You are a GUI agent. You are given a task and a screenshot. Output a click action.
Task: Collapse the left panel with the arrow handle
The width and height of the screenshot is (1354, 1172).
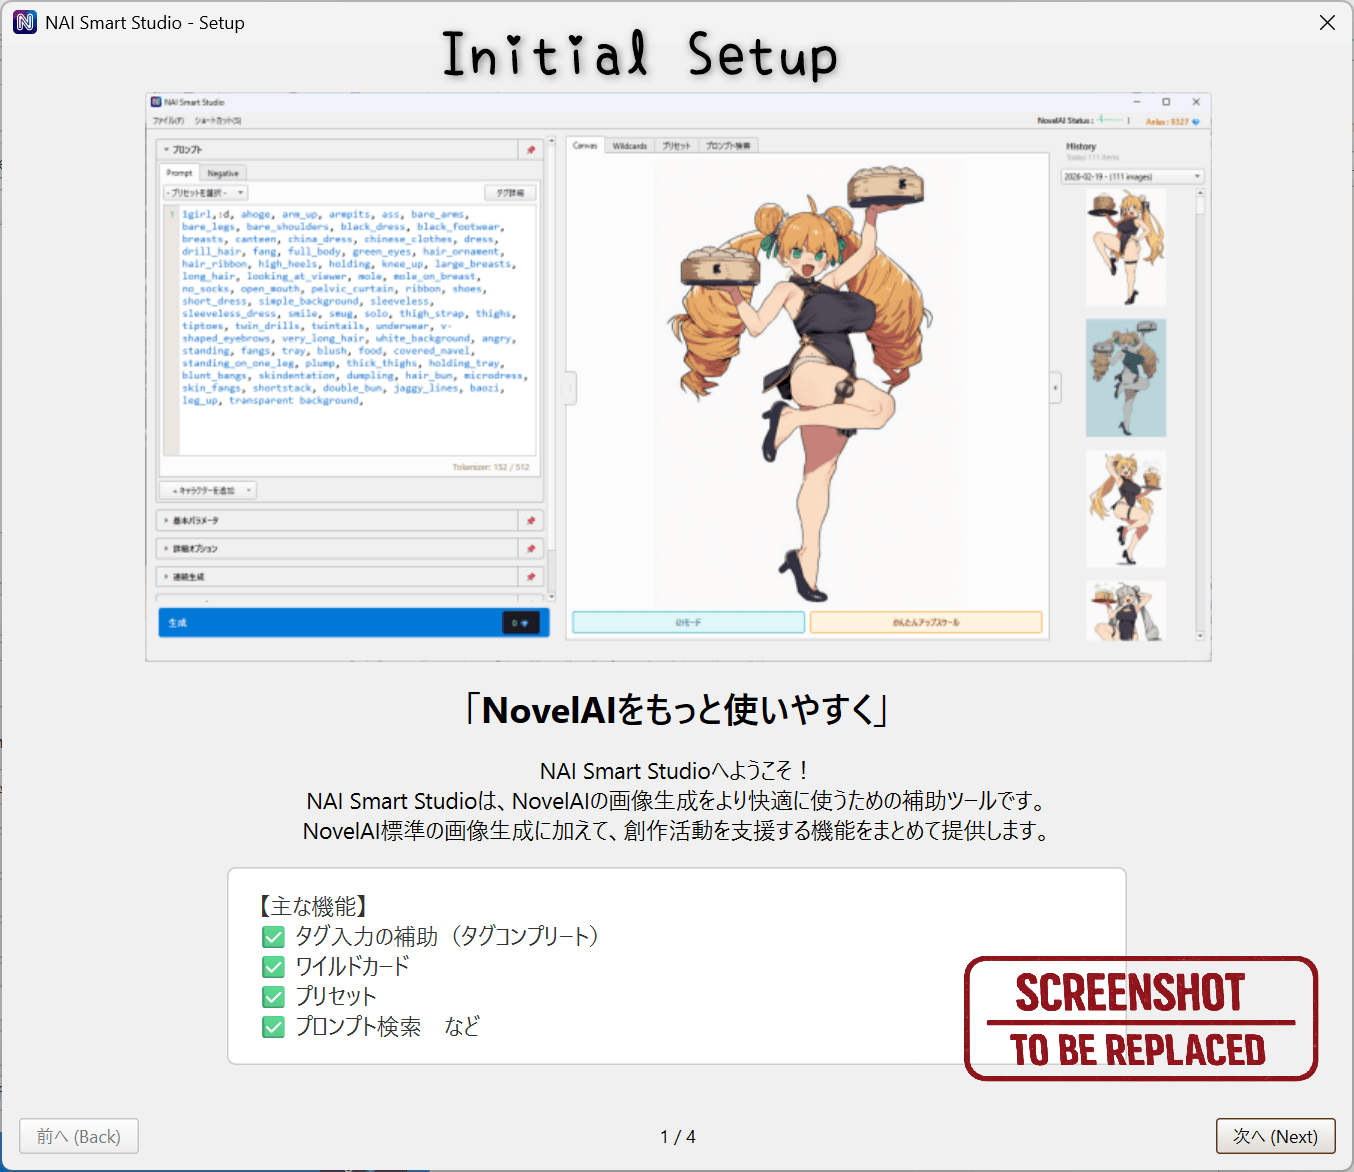click(567, 387)
